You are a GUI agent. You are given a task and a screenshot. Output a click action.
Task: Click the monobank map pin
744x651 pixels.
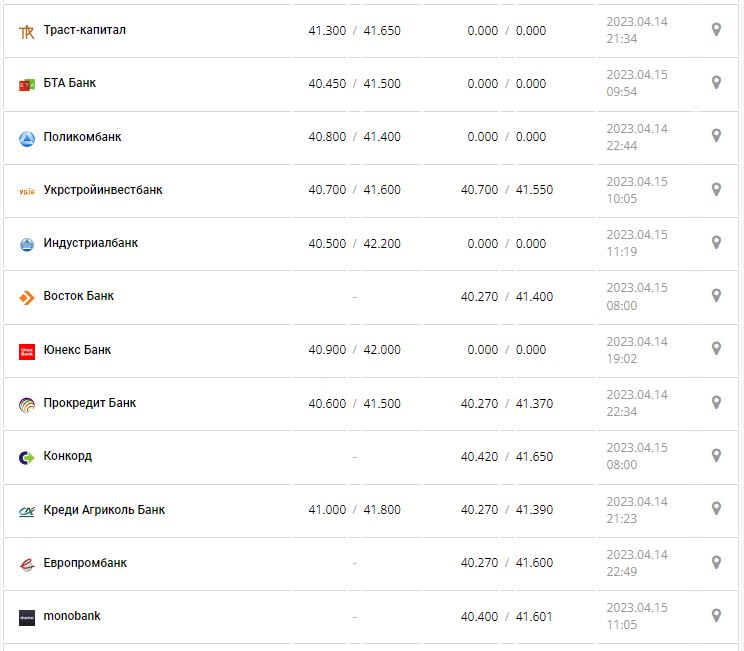click(x=716, y=615)
